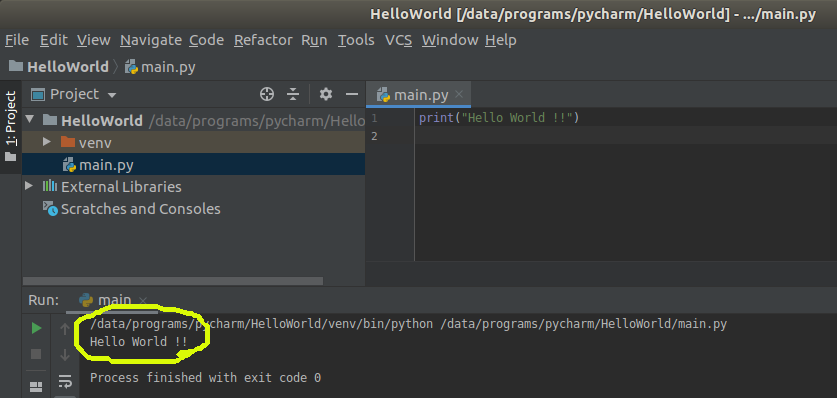The width and height of the screenshot is (837, 398).
Task: Place cursor on empty line 2
Action: click(x=626, y=136)
